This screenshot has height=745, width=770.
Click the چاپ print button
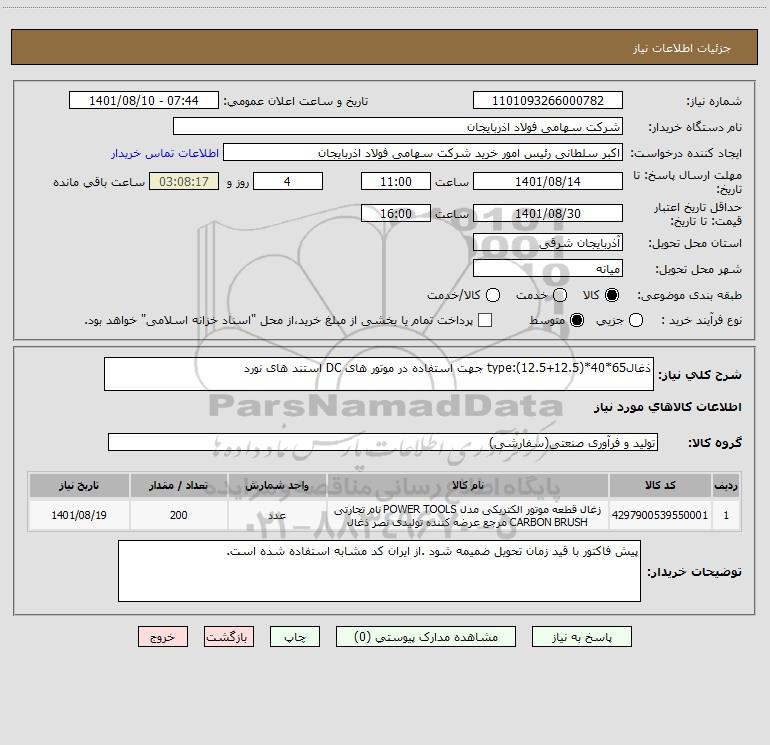tap(295, 637)
